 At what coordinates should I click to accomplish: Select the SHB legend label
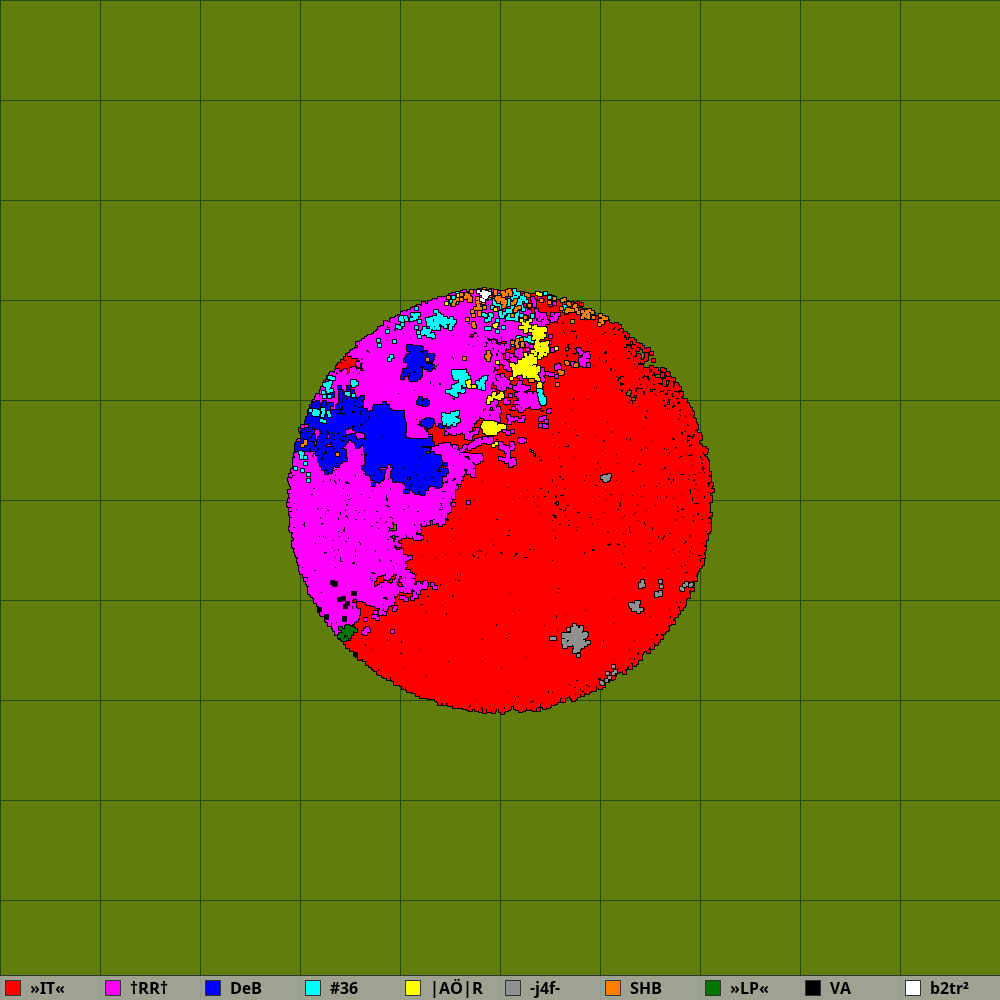645,989
